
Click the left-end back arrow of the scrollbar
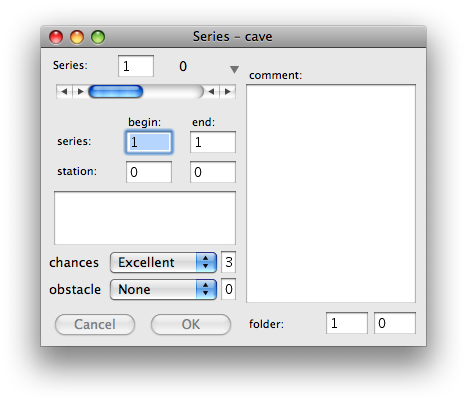pos(64,91)
